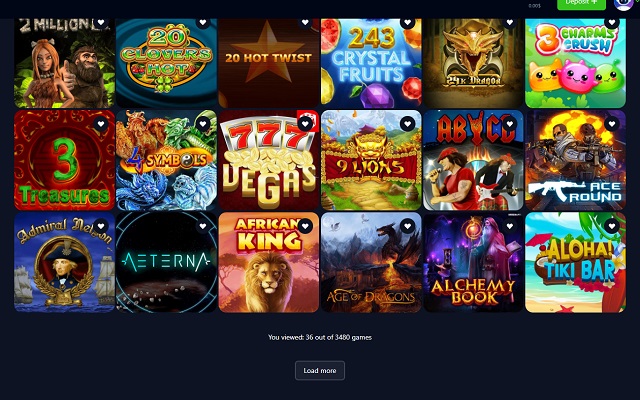Launch 243 Crystal Fruits game
The width and height of the screenshot is (640, 400).
point(371,63)
